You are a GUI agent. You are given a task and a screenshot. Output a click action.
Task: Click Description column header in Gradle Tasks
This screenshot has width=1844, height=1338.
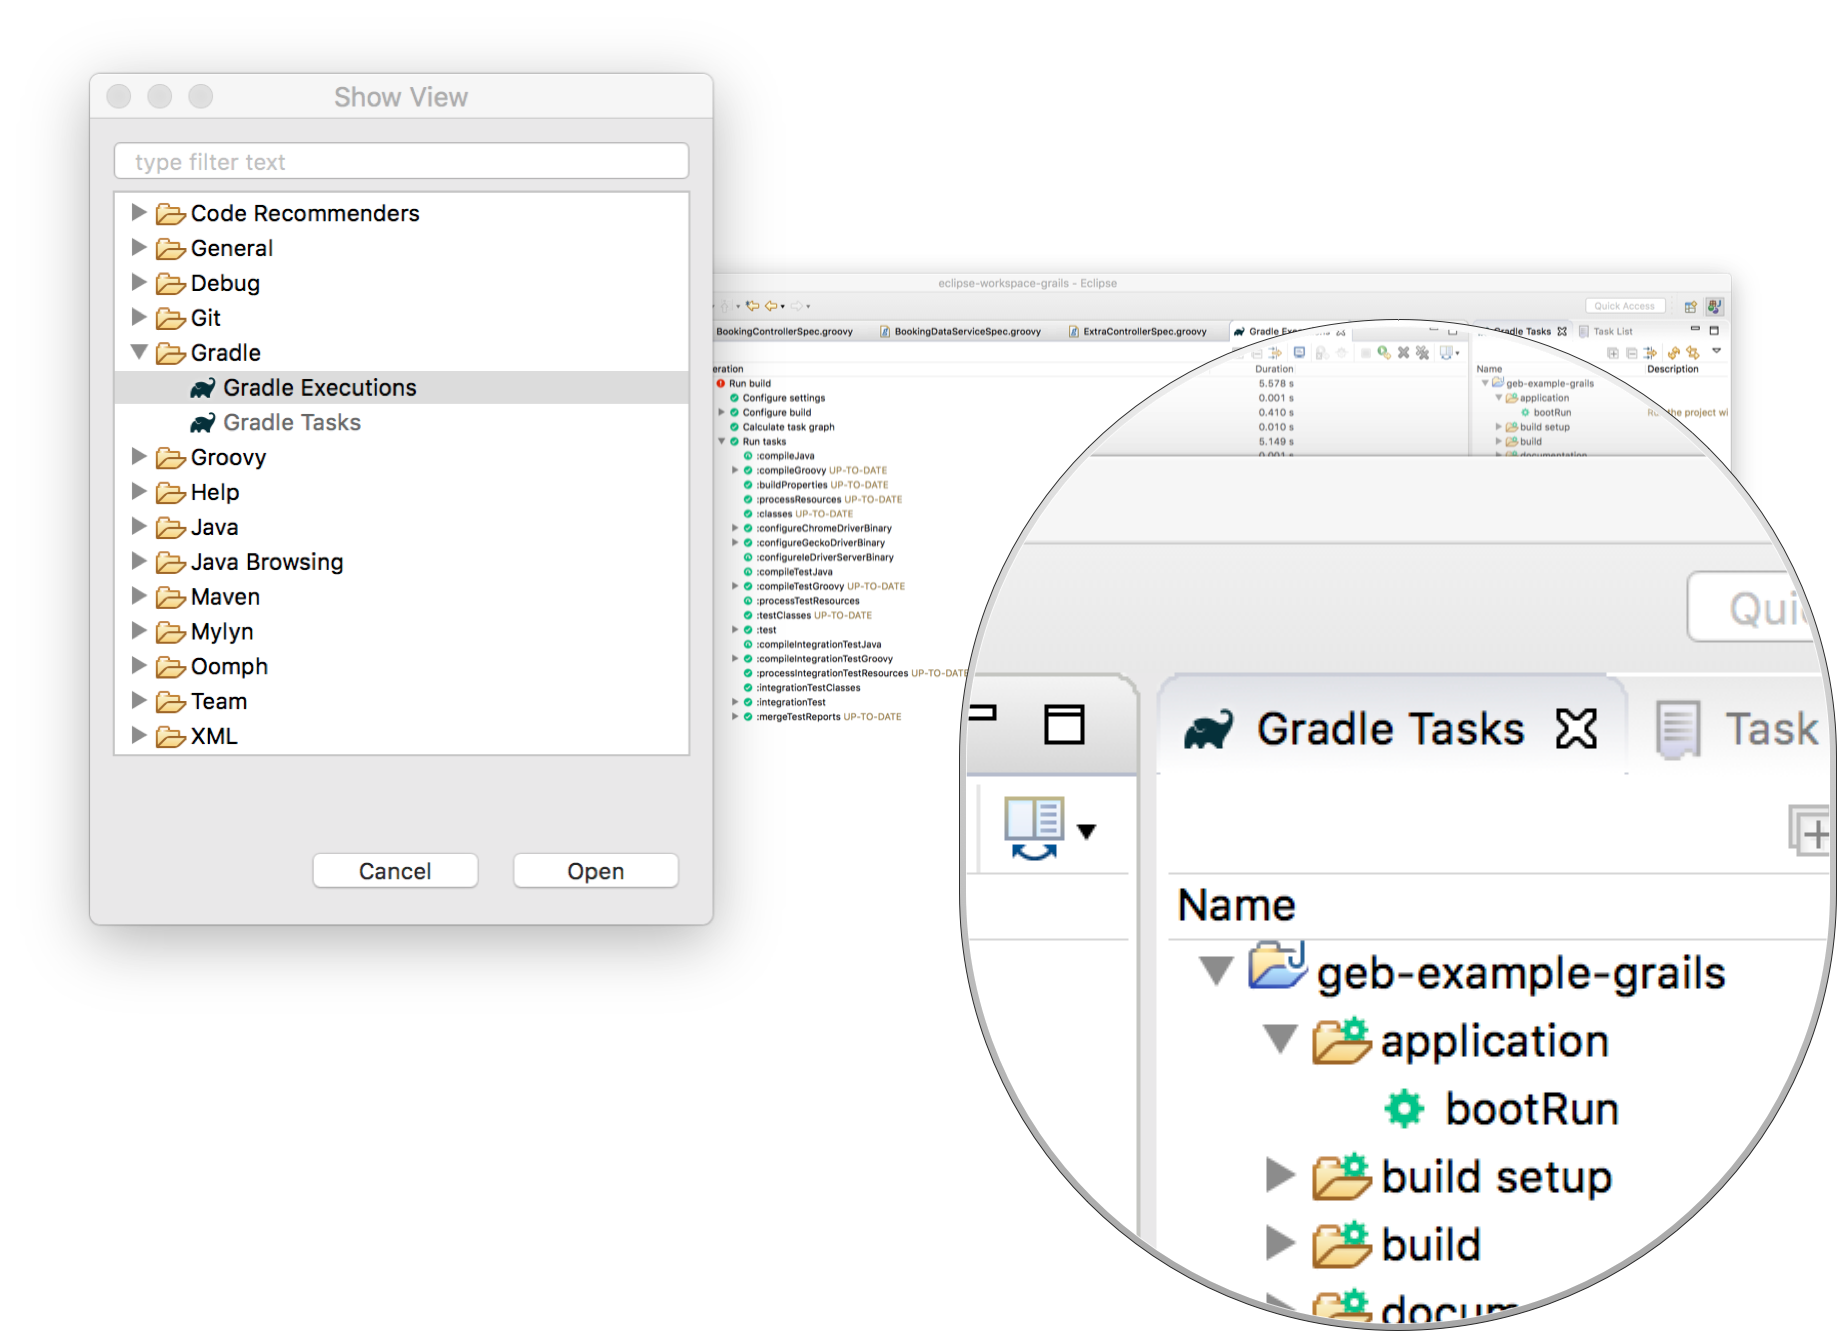[1673, 369]
